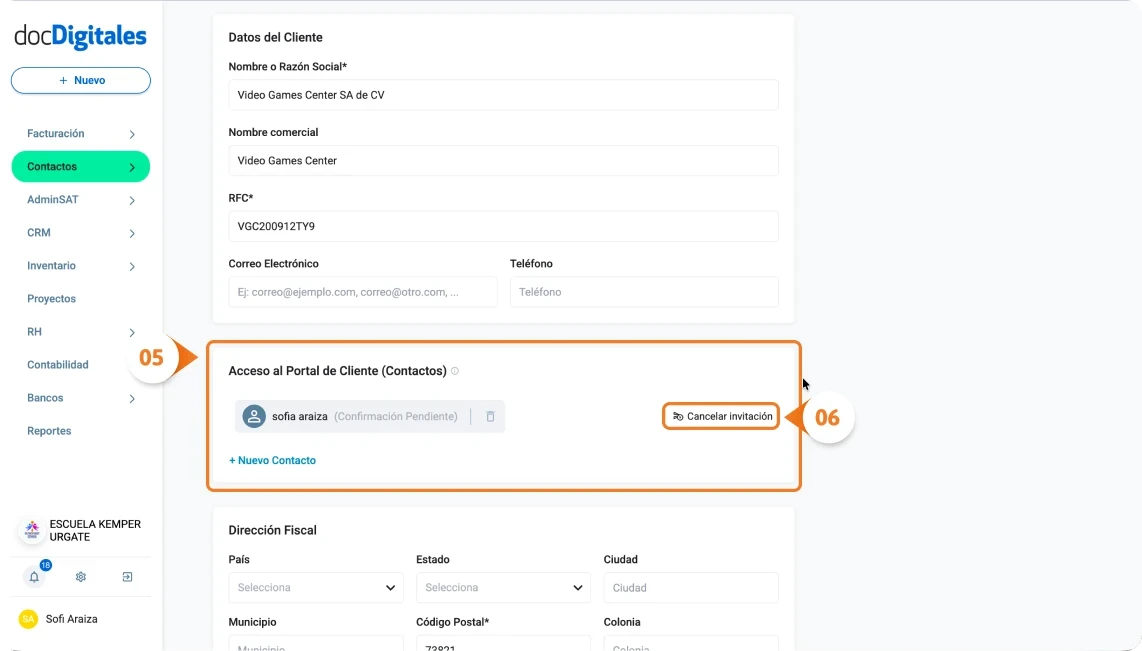Viewport: 1142px width, 651px height.
Task: Click Cancelar invitación
Action: 720,416
